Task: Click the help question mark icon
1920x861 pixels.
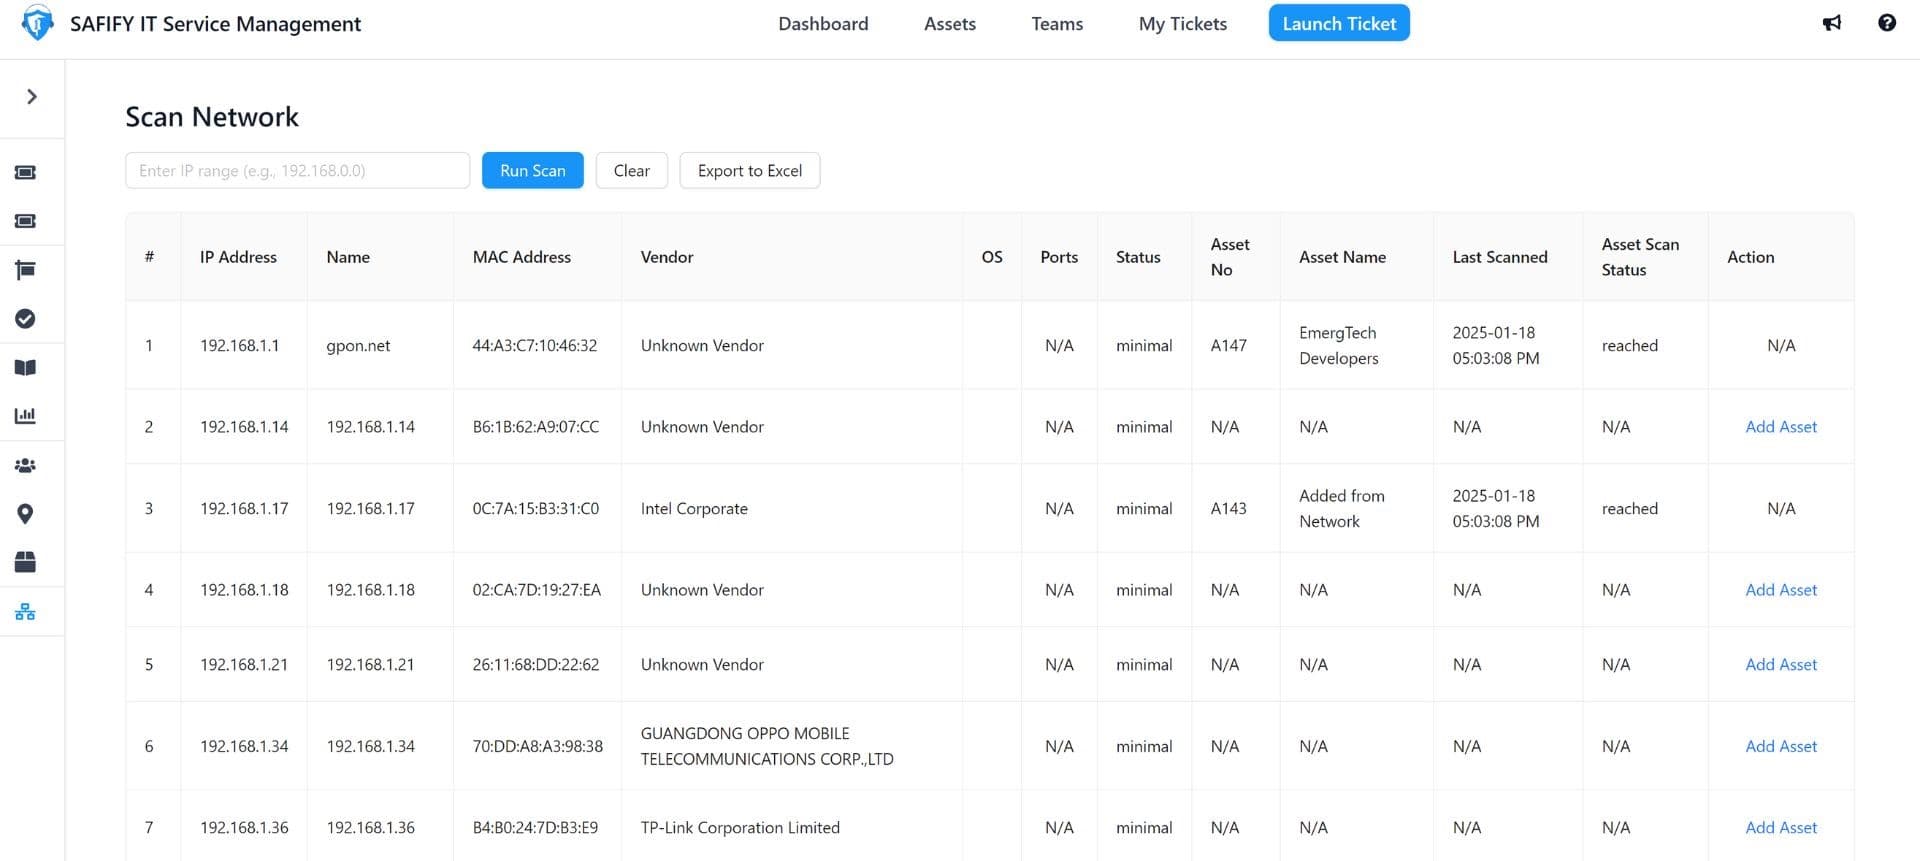Action: click(x=1886, y=23)
